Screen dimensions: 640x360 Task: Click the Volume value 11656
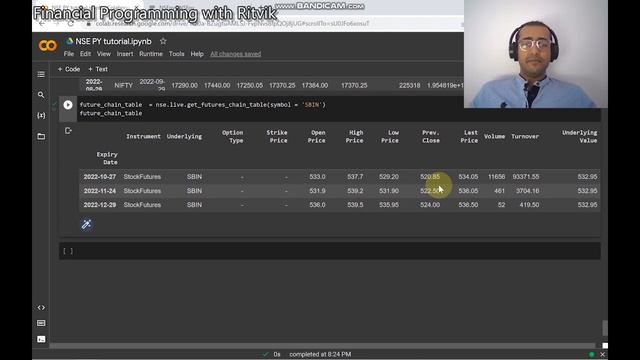pyautogui.click(x=496, y=177)
